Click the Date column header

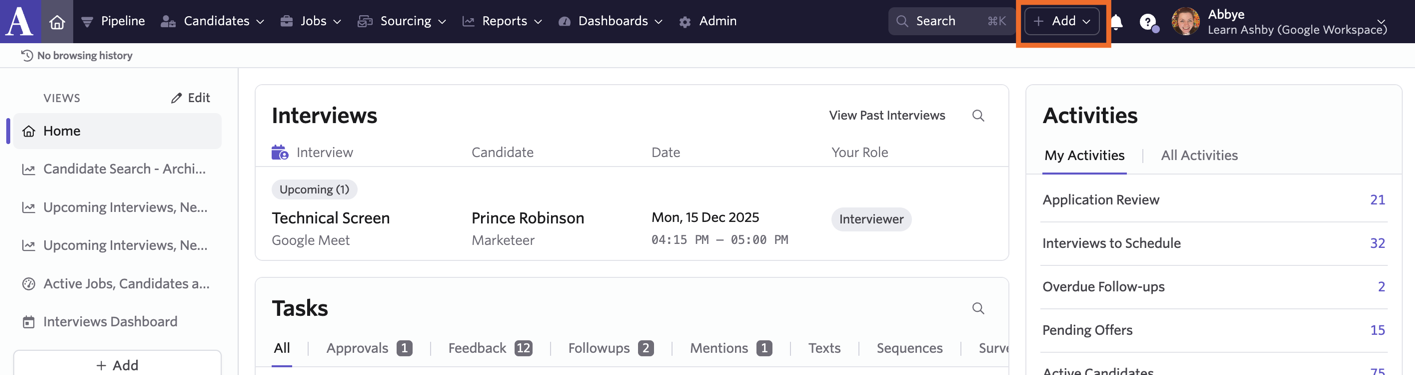666,152
